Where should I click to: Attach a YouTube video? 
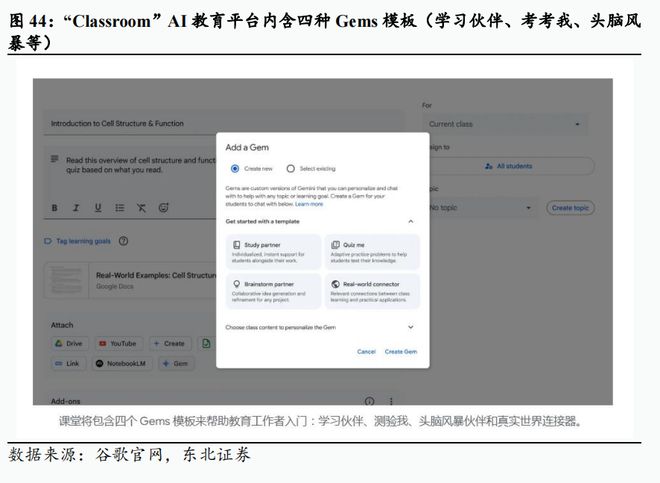click(119, 344)
